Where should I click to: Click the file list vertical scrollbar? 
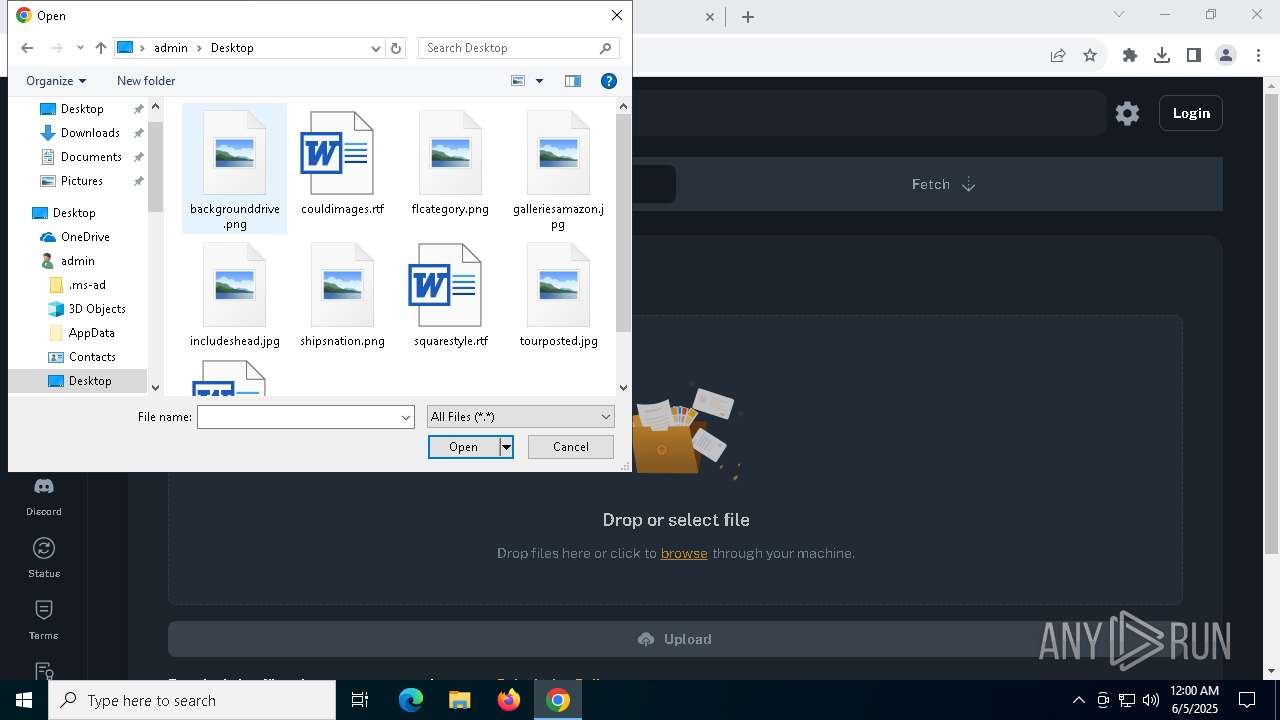(624, 222)
